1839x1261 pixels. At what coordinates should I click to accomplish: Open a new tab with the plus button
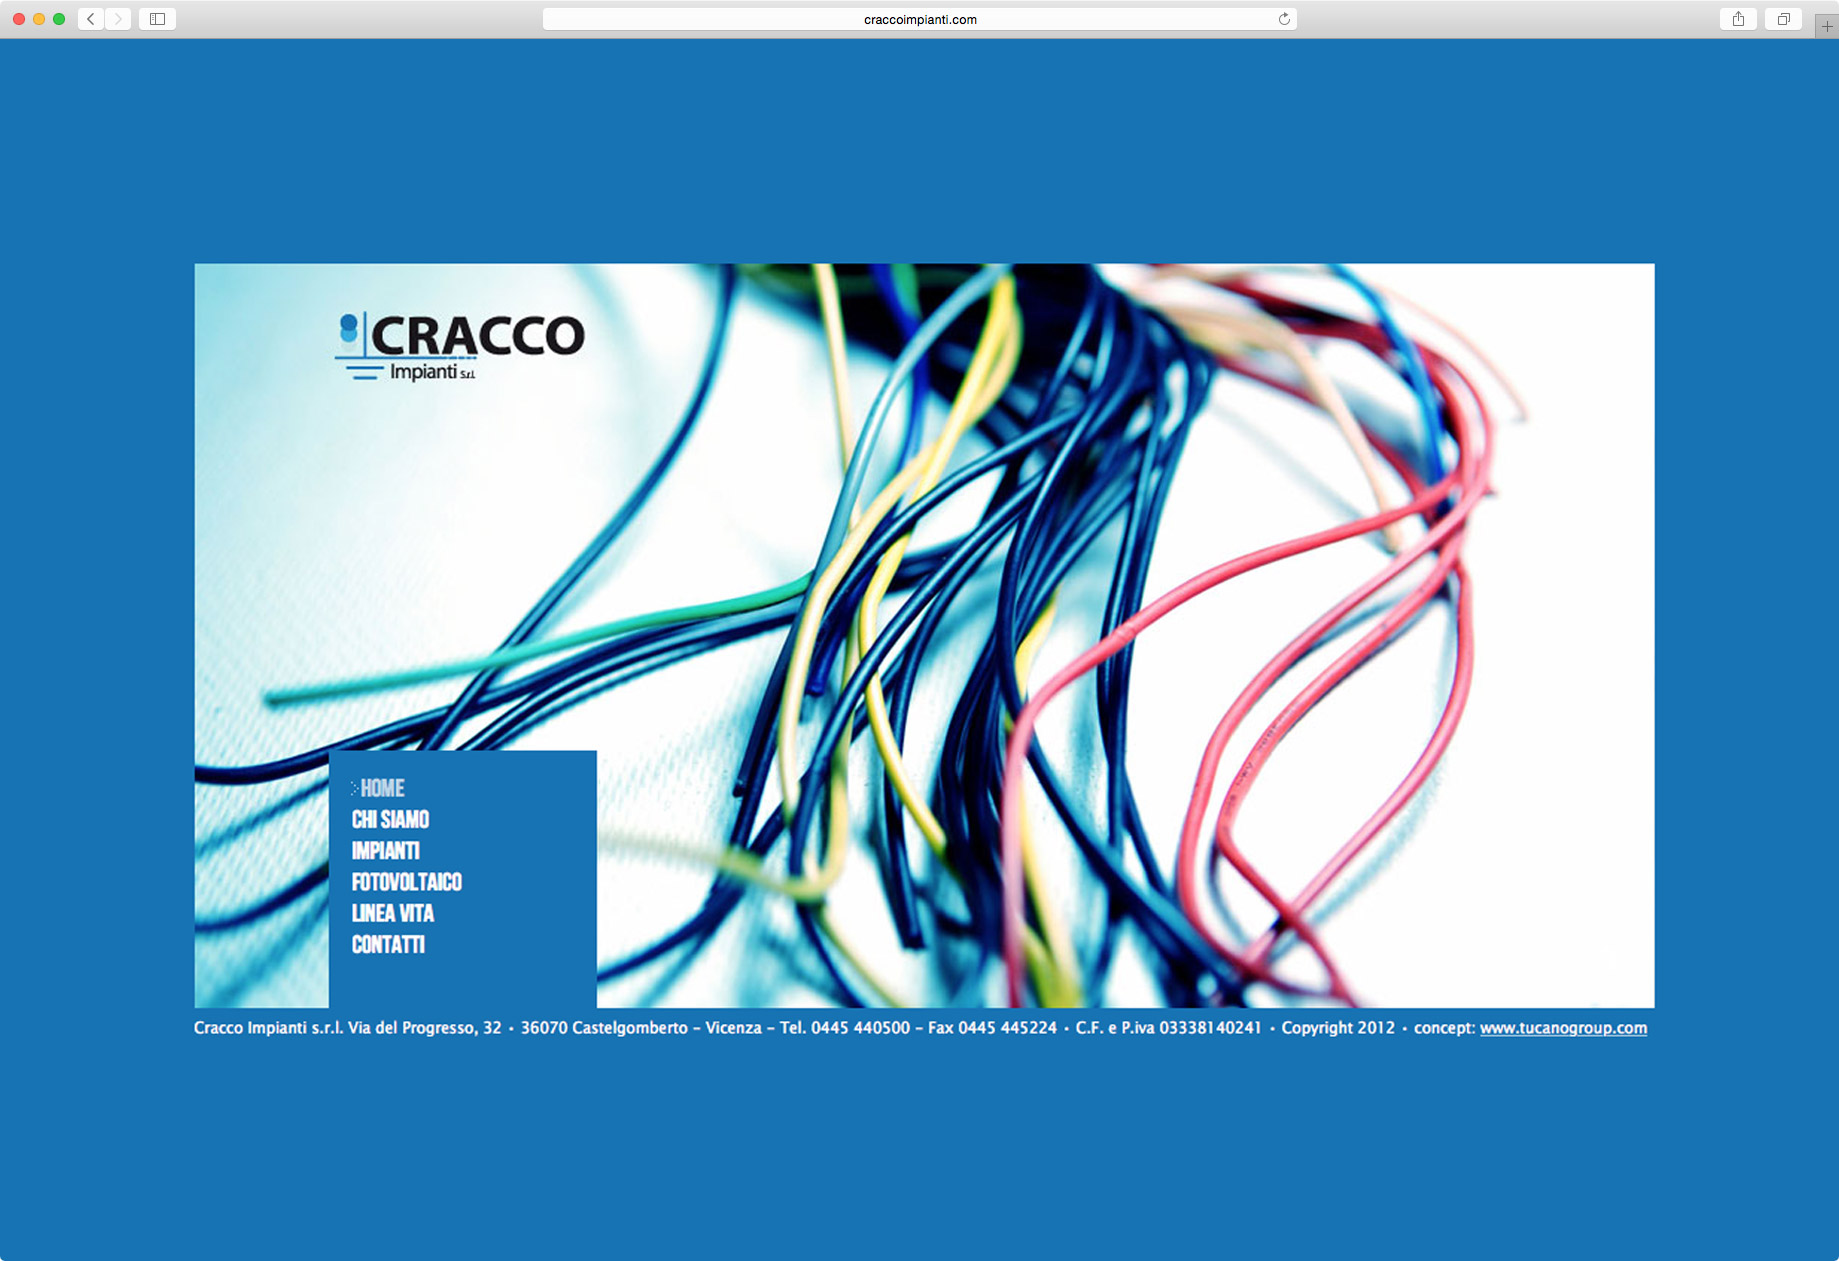[1826, 26]
